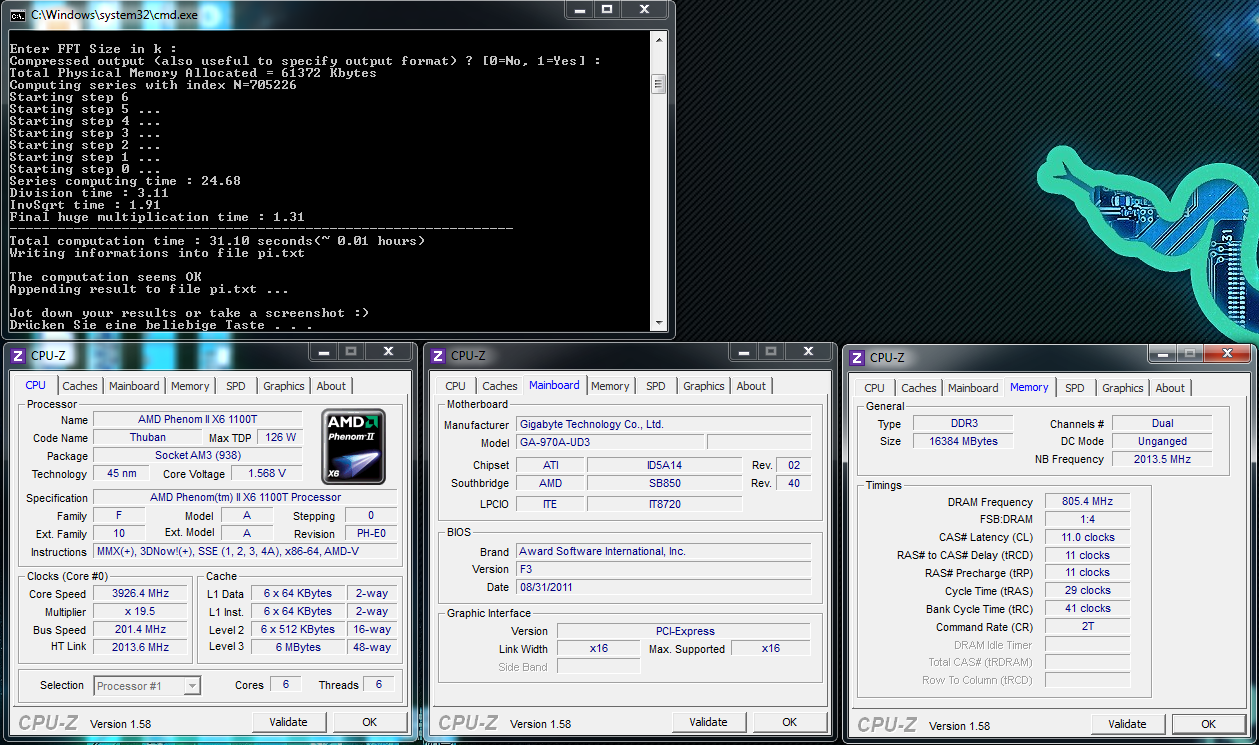
Task: Click the Package field Socket AM3 (938)
Action: (x=196, y=455)
